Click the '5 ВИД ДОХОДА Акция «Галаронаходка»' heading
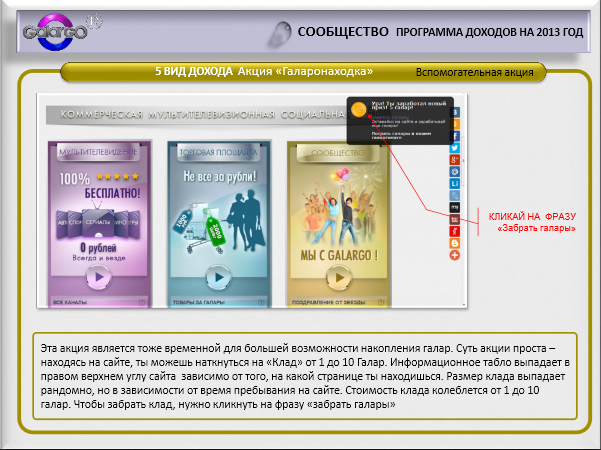 tap(264, 71)
